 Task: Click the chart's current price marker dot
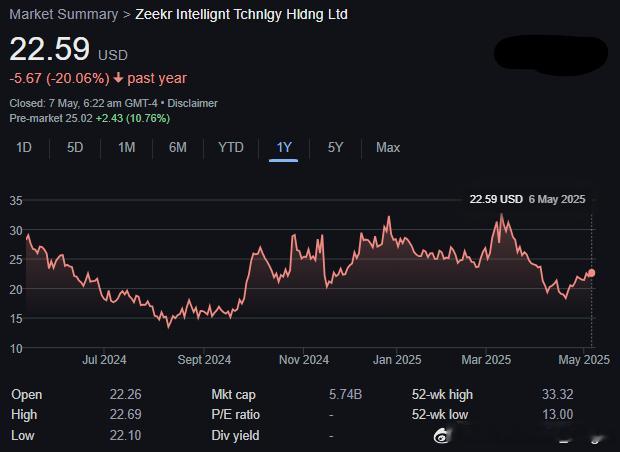pyautogui.click(x=592, y=273)
